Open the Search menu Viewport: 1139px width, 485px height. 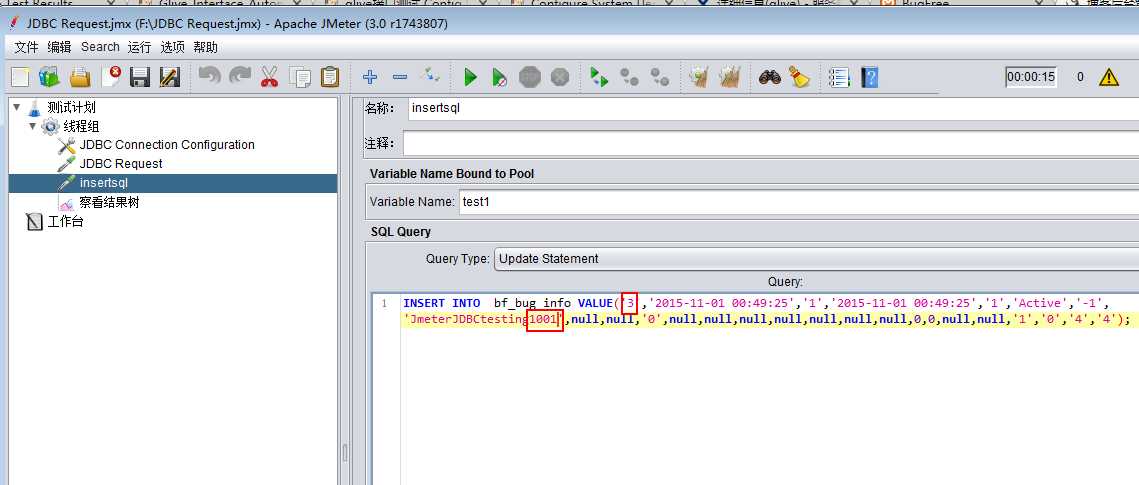(x=100, y=46)
